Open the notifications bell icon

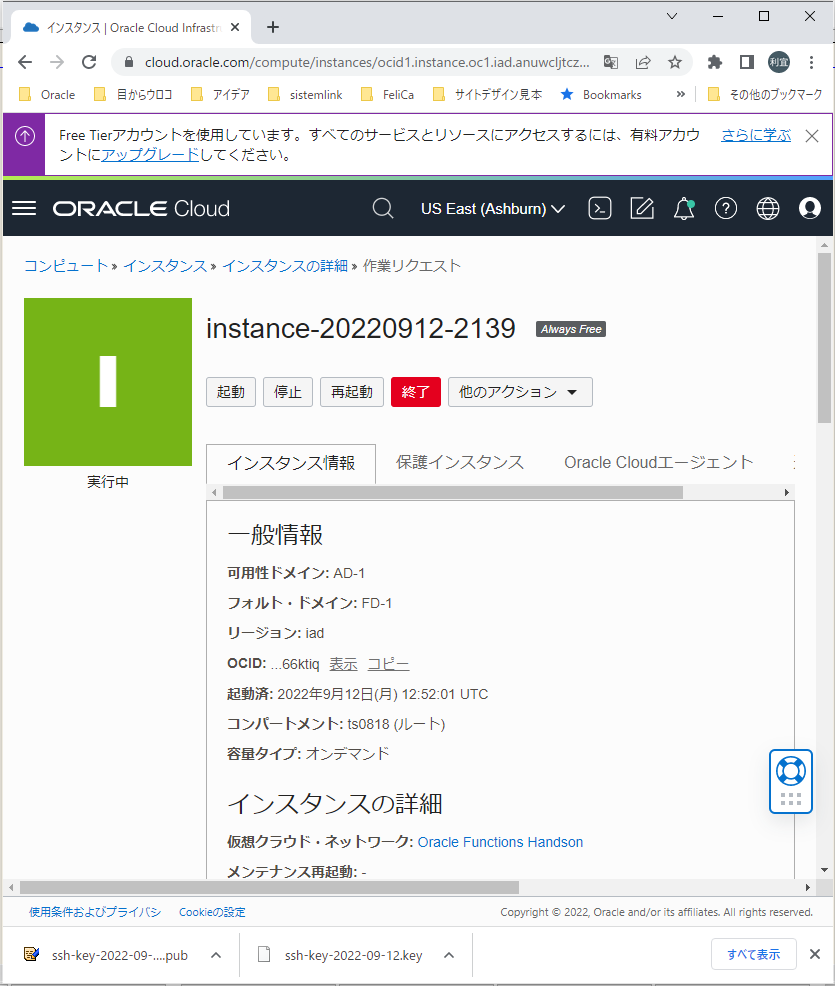pyautogui.click(x=684, y=208)
